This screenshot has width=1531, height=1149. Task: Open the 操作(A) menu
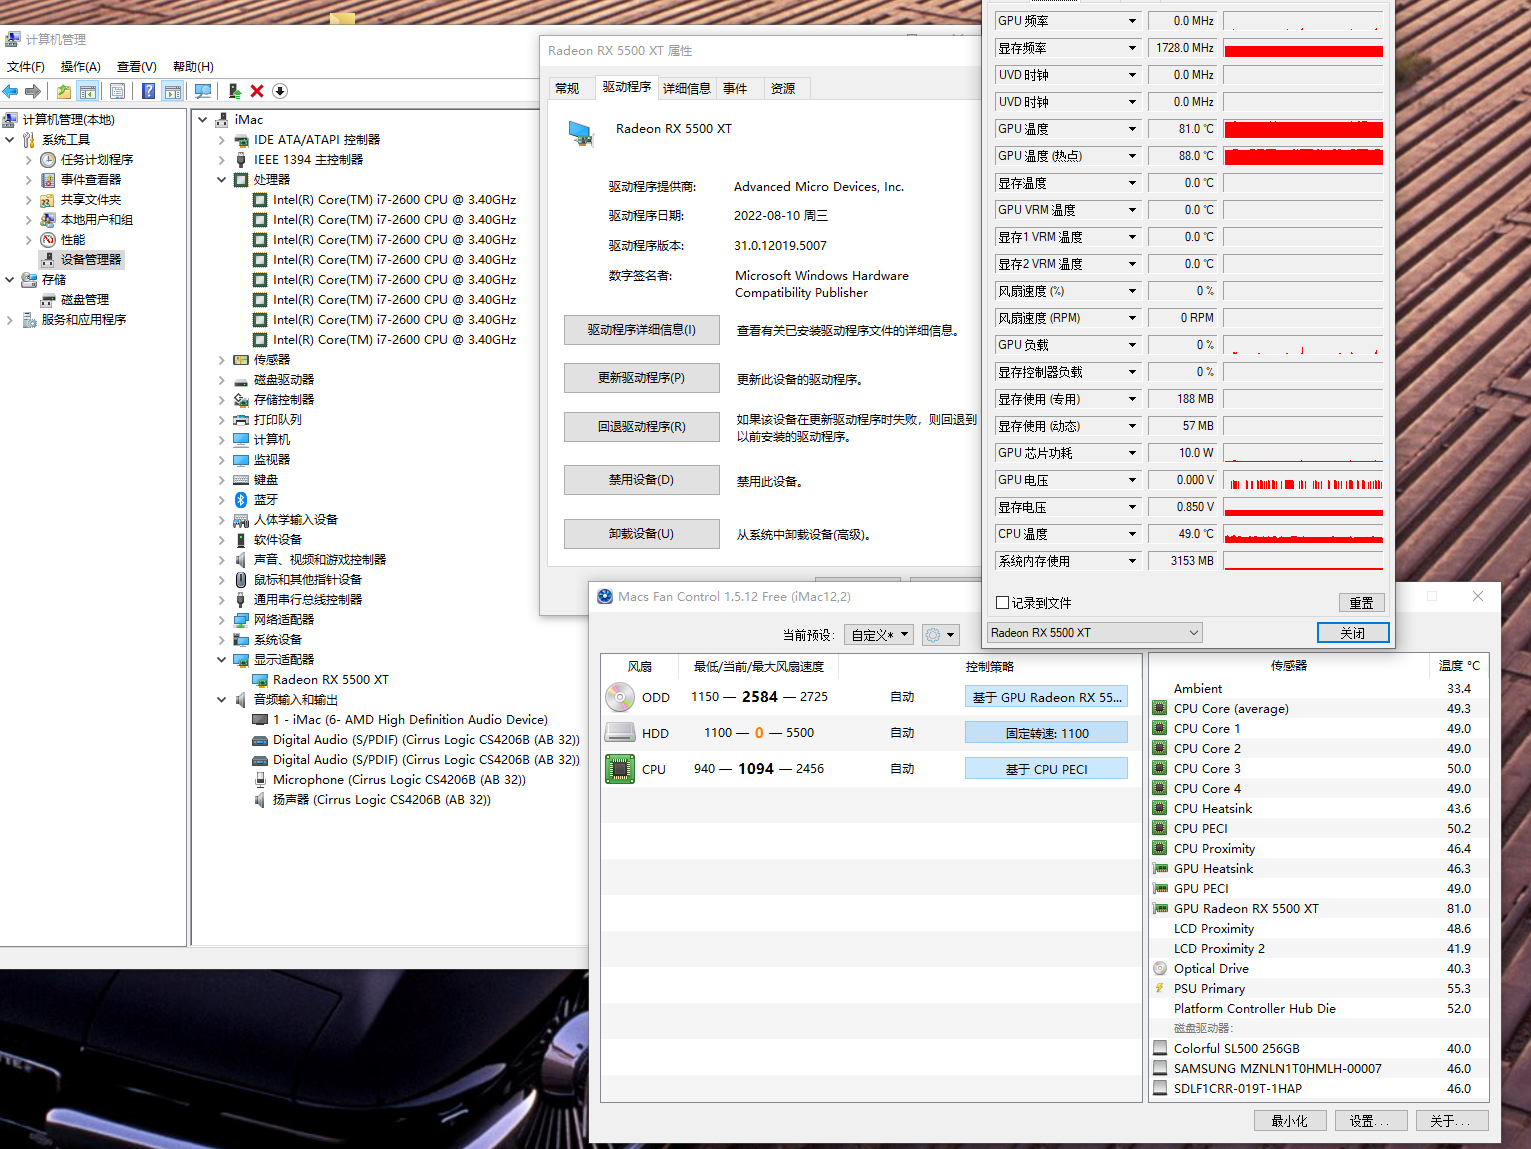click(81, 67)
